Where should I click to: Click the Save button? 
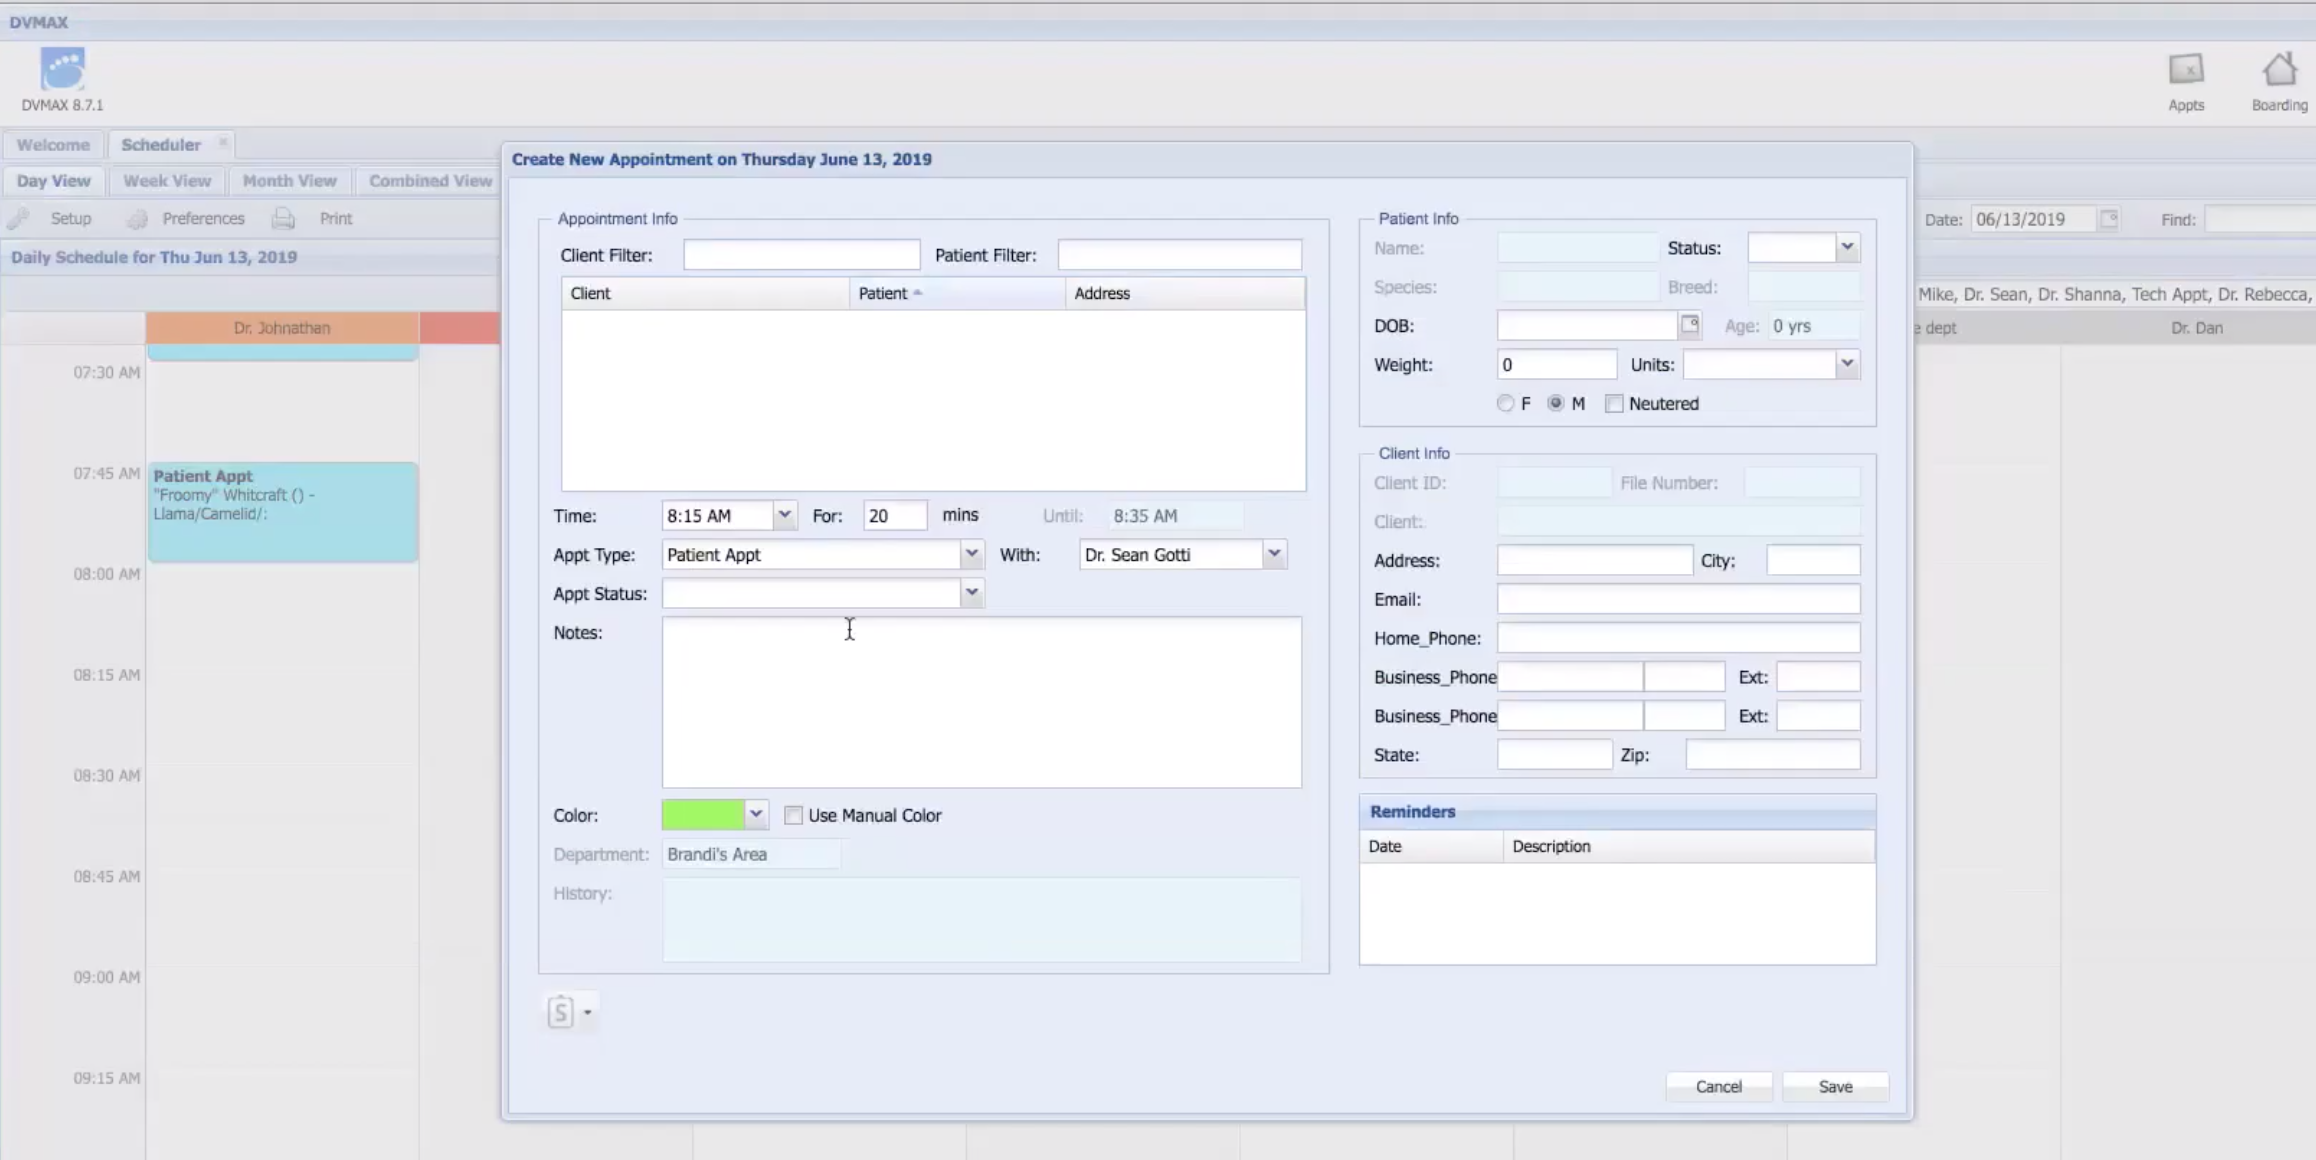tap(1835, 1086)
